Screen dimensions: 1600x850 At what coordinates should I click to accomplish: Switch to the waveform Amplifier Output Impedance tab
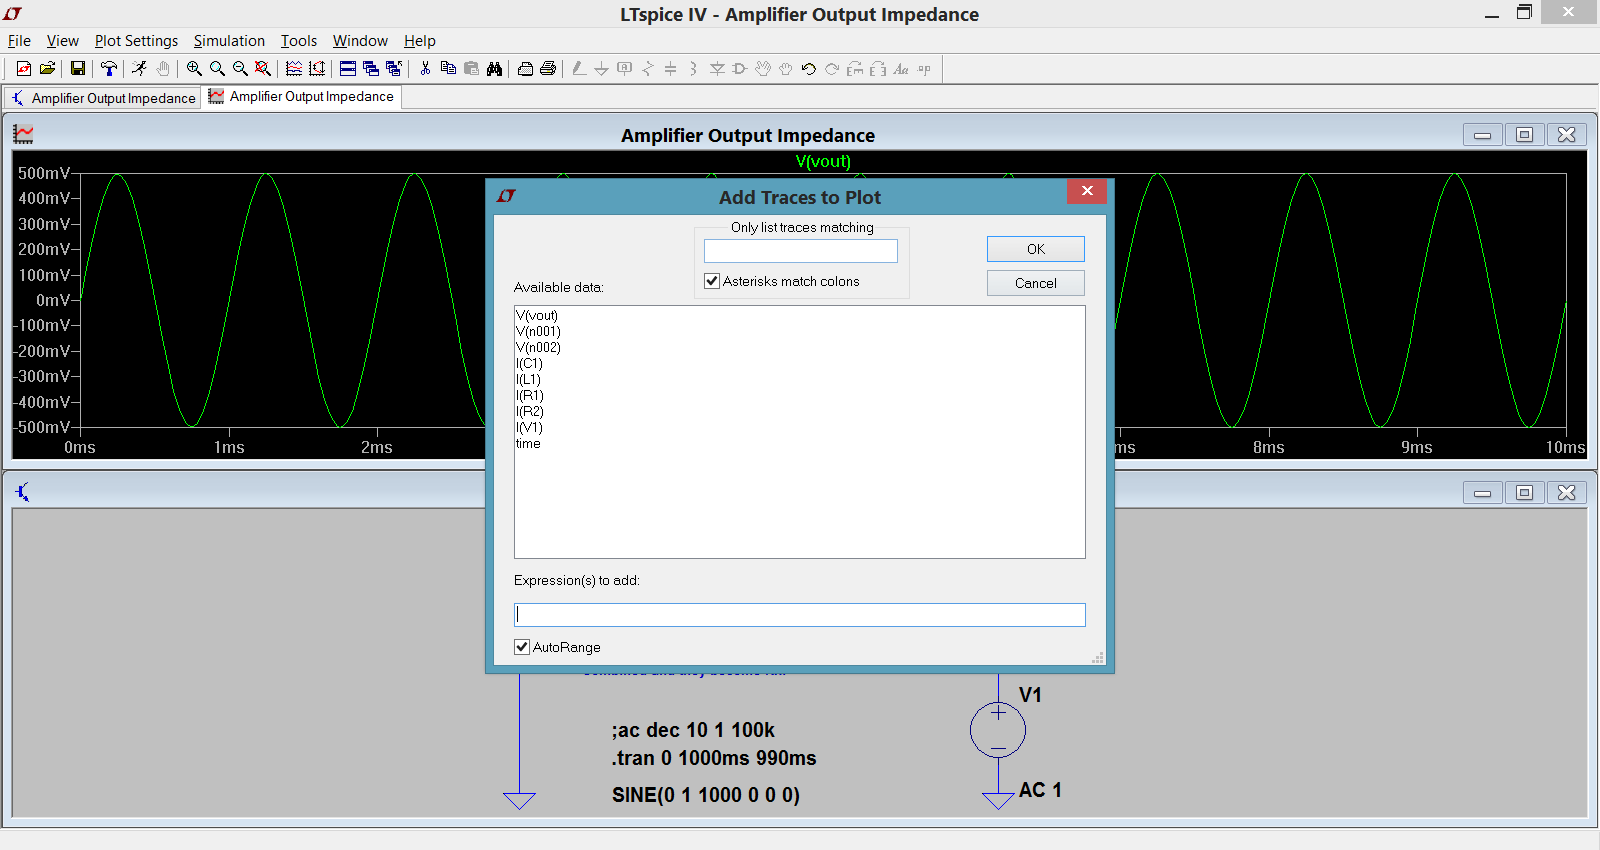302,97
